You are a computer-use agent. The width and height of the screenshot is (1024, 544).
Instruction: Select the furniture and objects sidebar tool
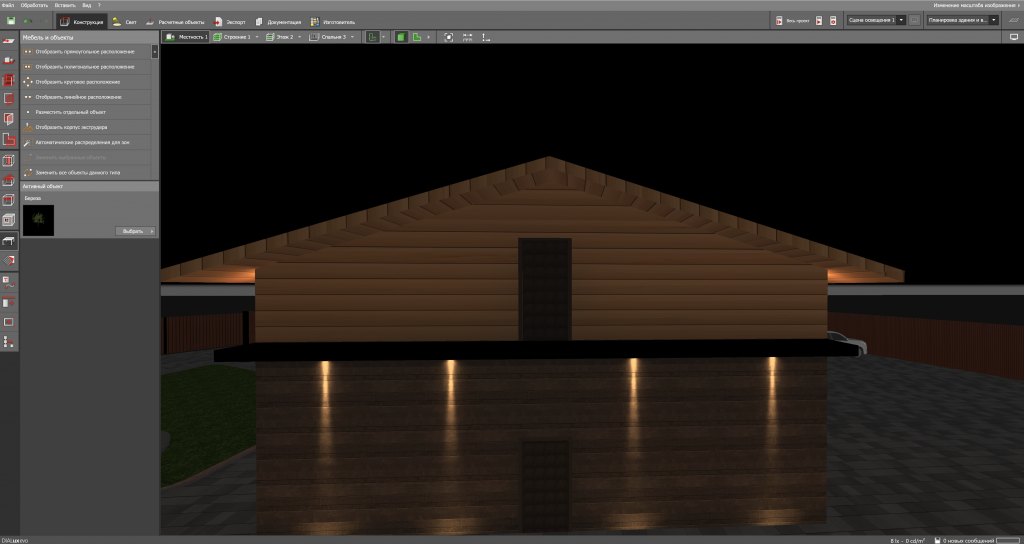click(9, 242)
